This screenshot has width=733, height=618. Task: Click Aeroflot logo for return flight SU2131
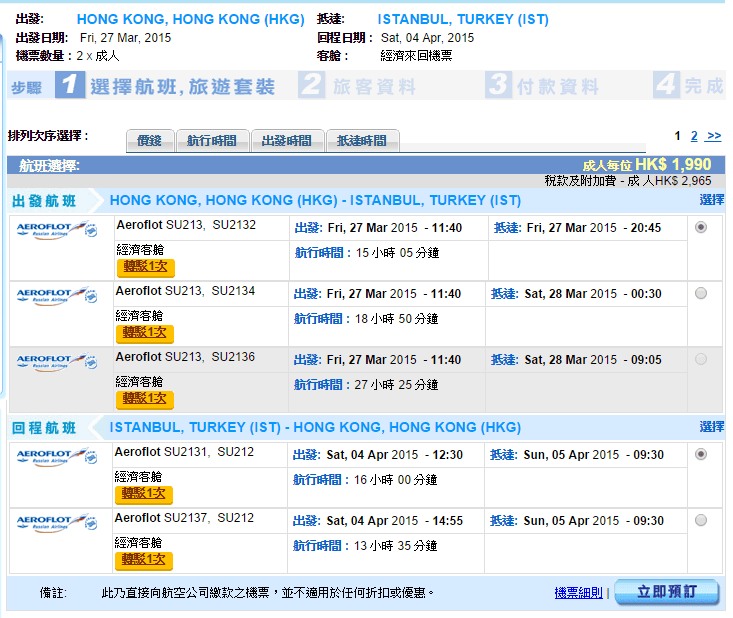tap(57, 457)
